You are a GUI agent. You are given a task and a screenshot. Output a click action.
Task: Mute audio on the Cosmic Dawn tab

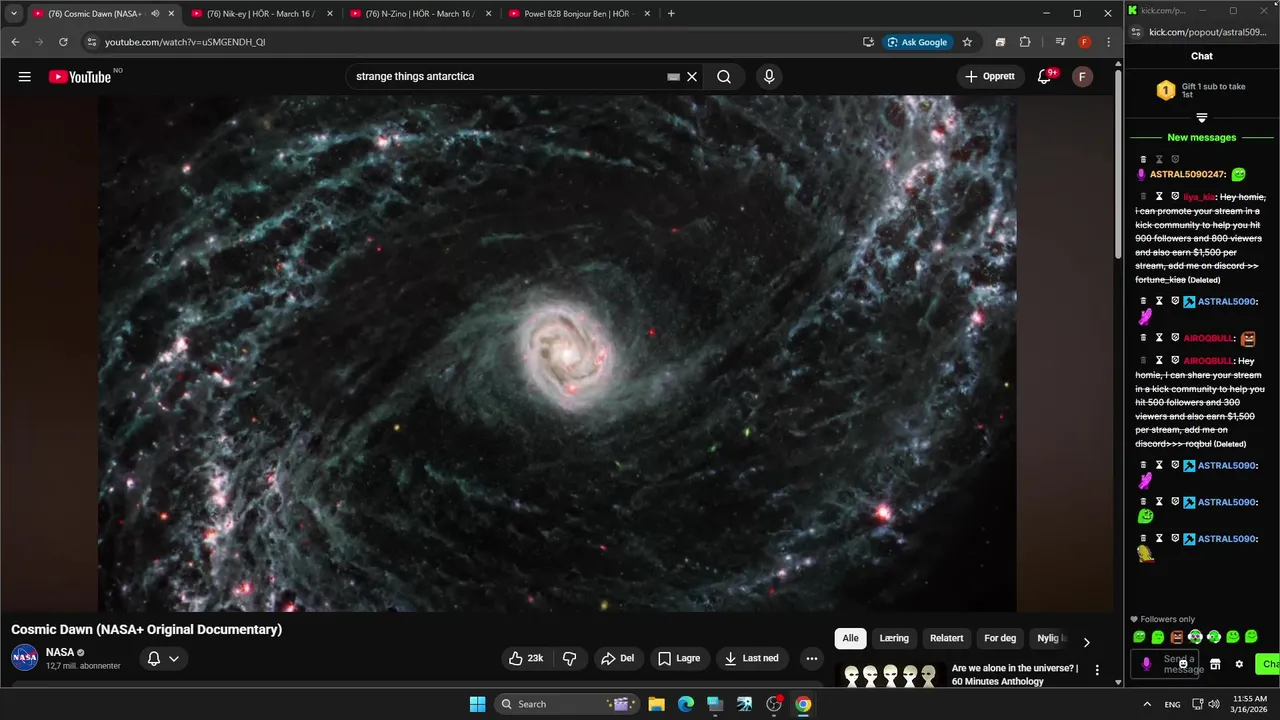click(155, 14)
